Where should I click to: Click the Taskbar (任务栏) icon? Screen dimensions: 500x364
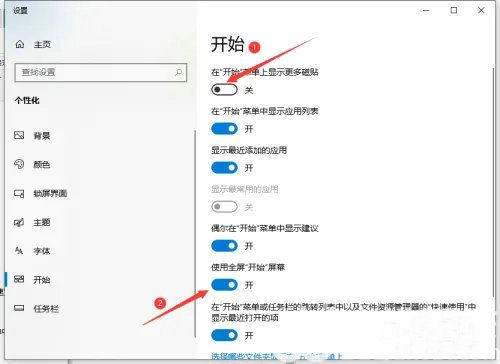point(19,308)
